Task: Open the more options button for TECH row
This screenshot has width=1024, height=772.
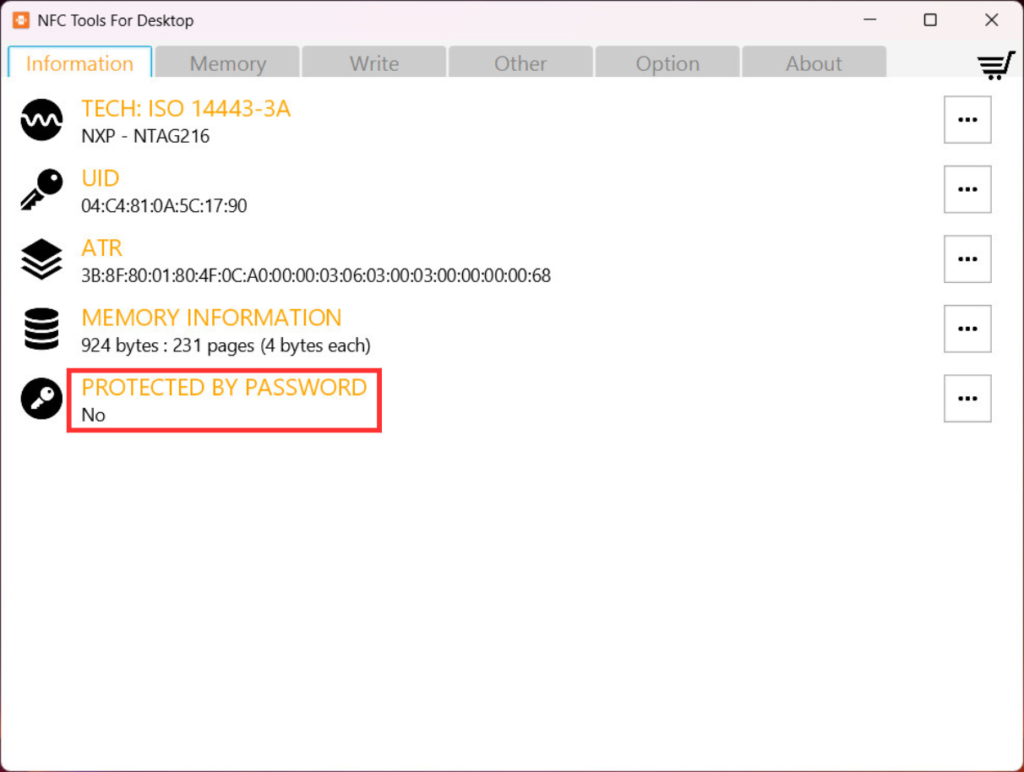Action: tap(967, 120)
